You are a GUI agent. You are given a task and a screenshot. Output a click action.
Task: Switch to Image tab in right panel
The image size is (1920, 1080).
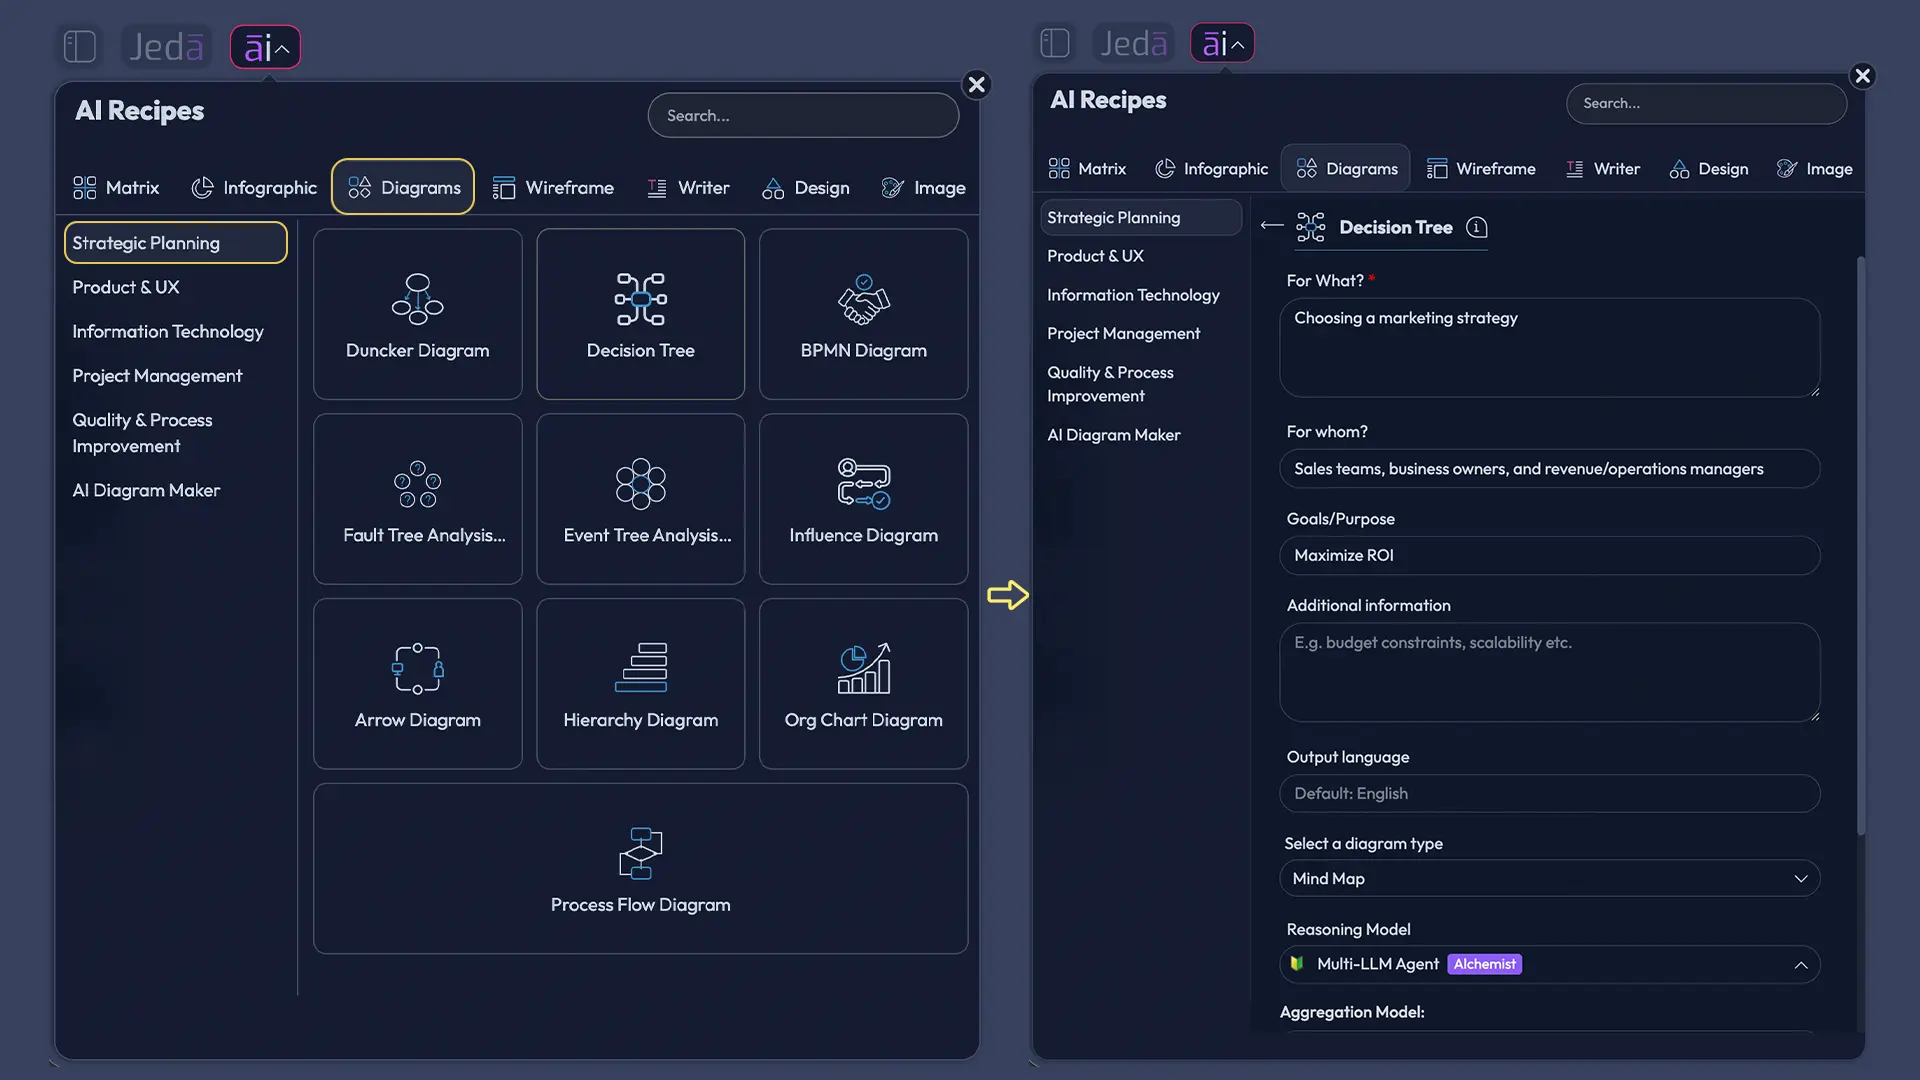point(1815,168)
